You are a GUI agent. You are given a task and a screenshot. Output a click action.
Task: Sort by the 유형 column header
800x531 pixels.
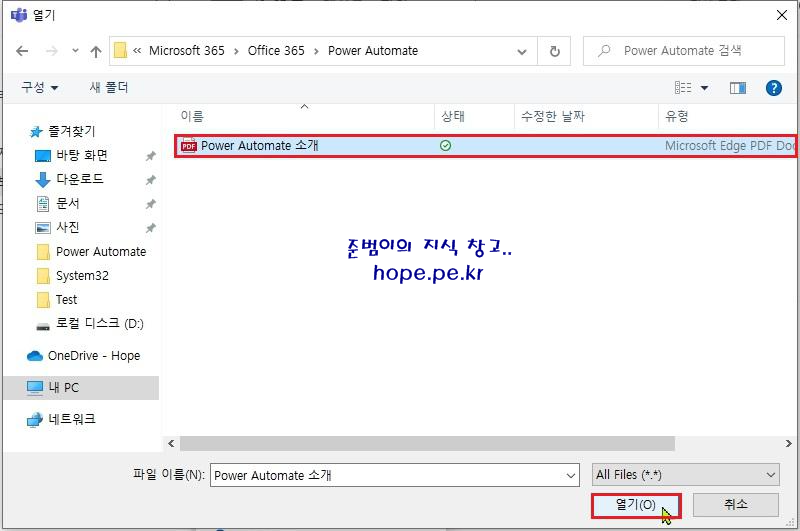[x=677, y=116]
